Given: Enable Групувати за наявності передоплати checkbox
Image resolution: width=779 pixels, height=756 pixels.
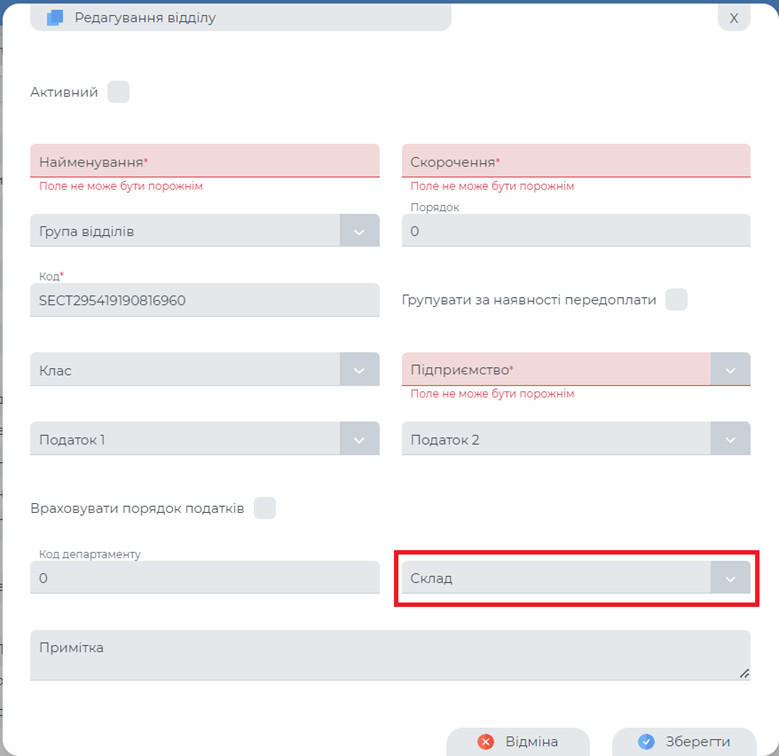Looking at the screenshot, I should click(677, 299).
